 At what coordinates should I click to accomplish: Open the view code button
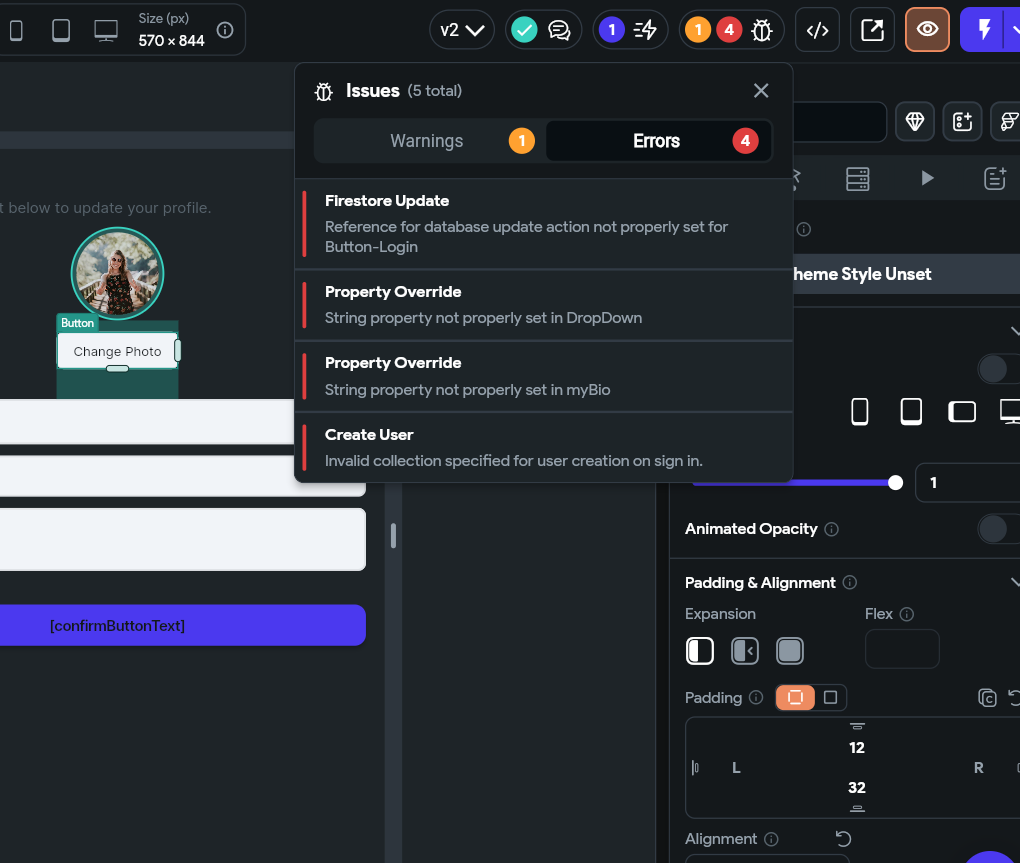click(818, 30)
